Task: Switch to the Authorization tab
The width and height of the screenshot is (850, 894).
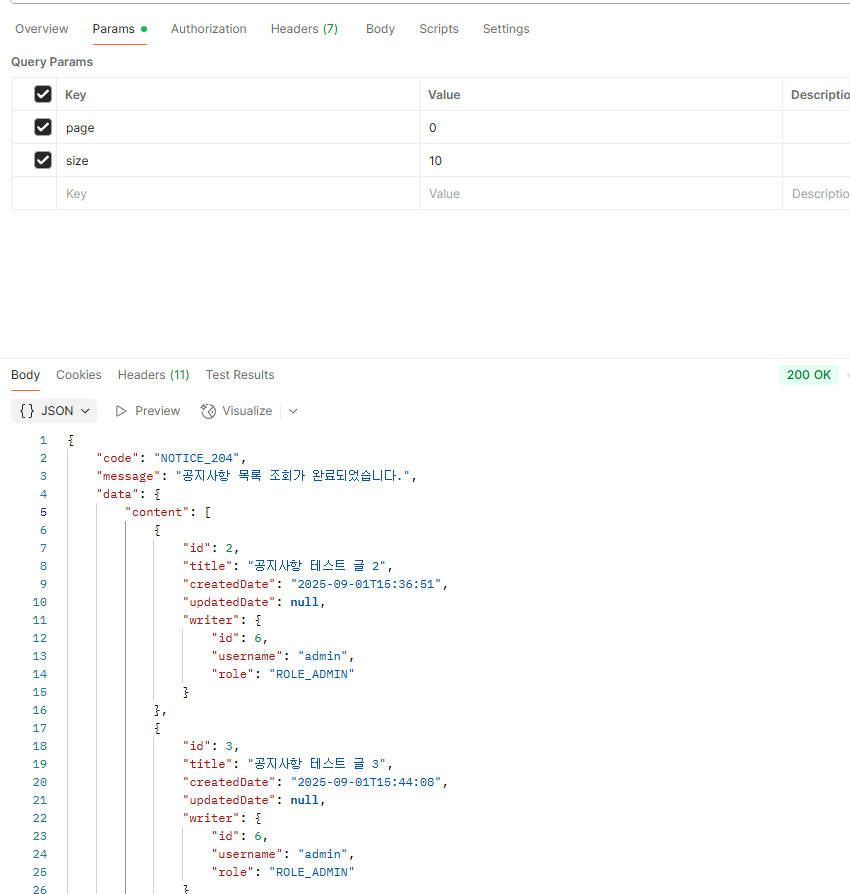Action: [209, 29]
